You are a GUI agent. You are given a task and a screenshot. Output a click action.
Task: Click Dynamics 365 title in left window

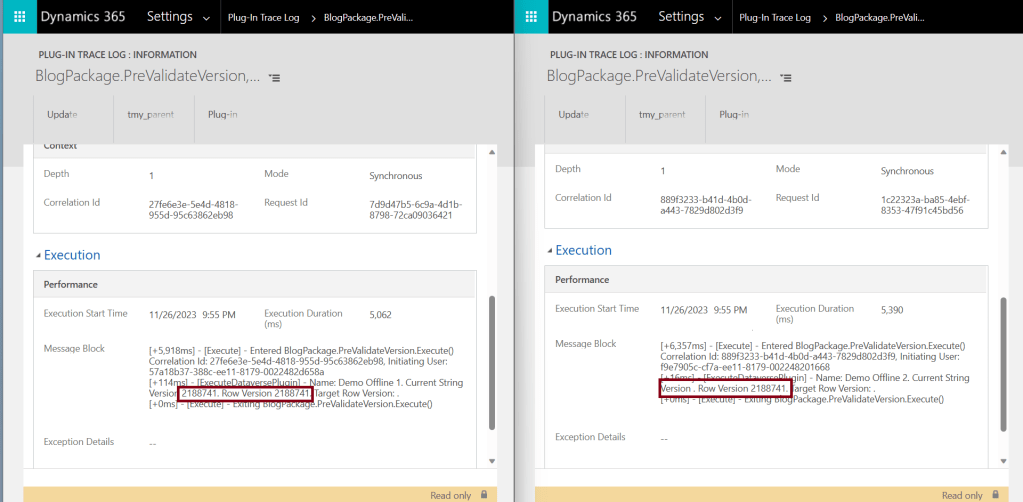click(83, 16)
